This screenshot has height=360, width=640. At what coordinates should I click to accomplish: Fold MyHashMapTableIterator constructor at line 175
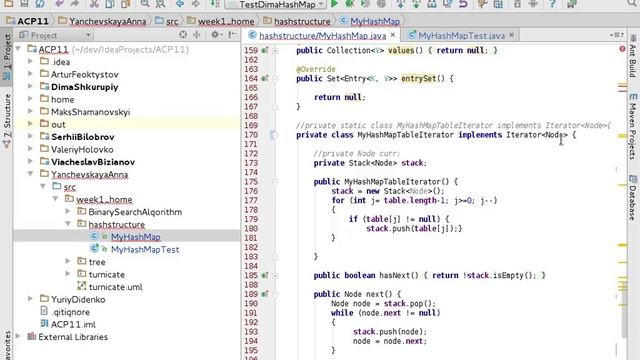pos(276,182)
